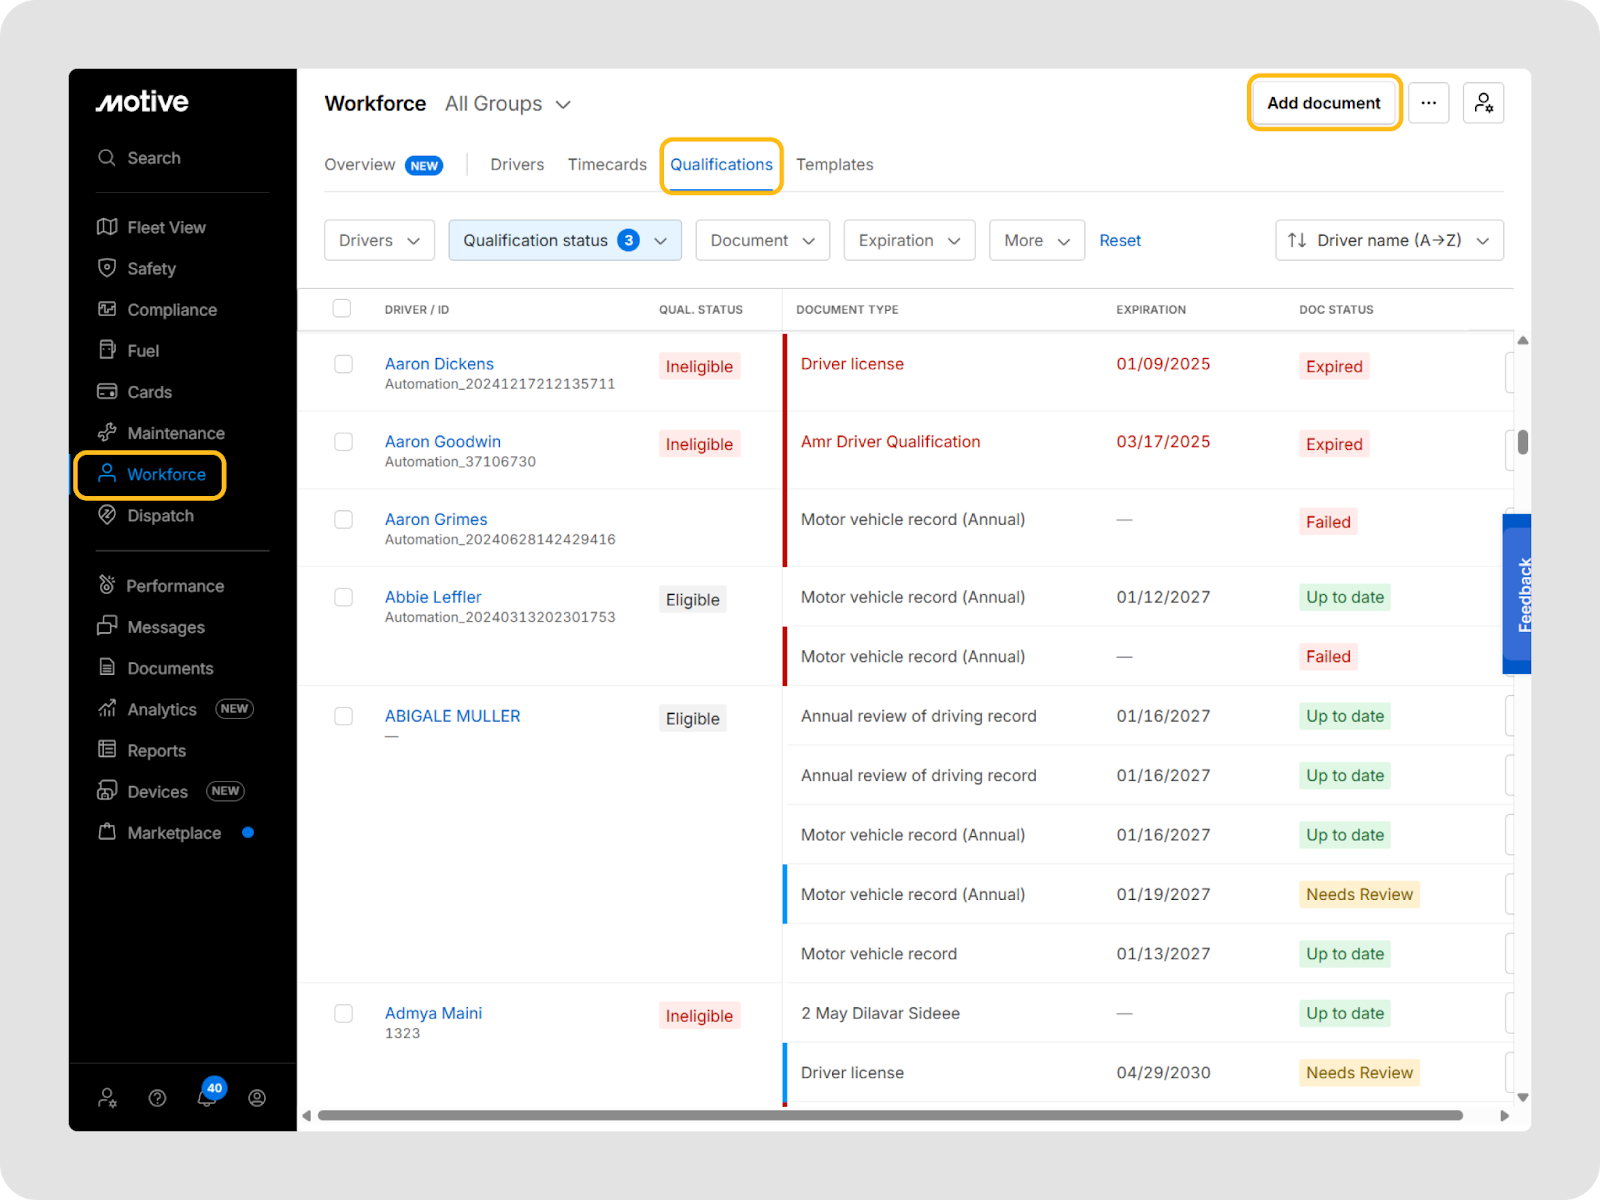The image size is (1600, 1200).
Task: Expand the Qualification status filter
Action: coord(565,240)
